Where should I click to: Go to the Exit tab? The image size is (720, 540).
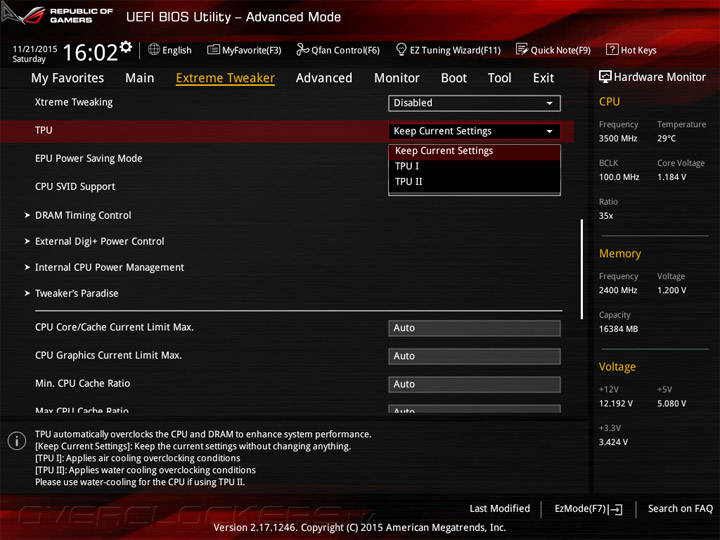[x=544, y=78]
